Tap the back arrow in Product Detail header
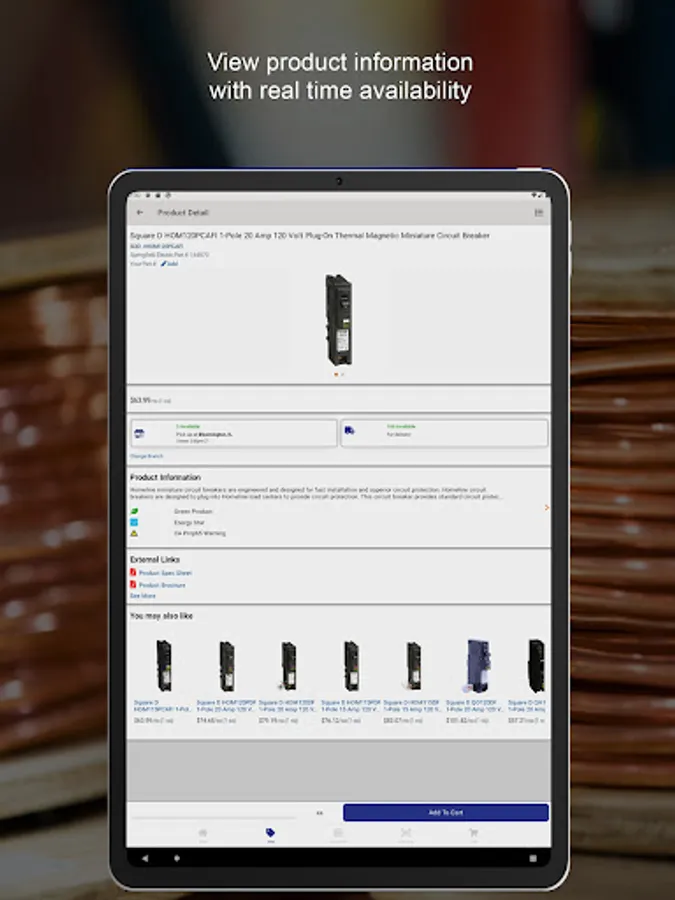The height and width of the screenshot is (900, 675). (x=139, y=212)
